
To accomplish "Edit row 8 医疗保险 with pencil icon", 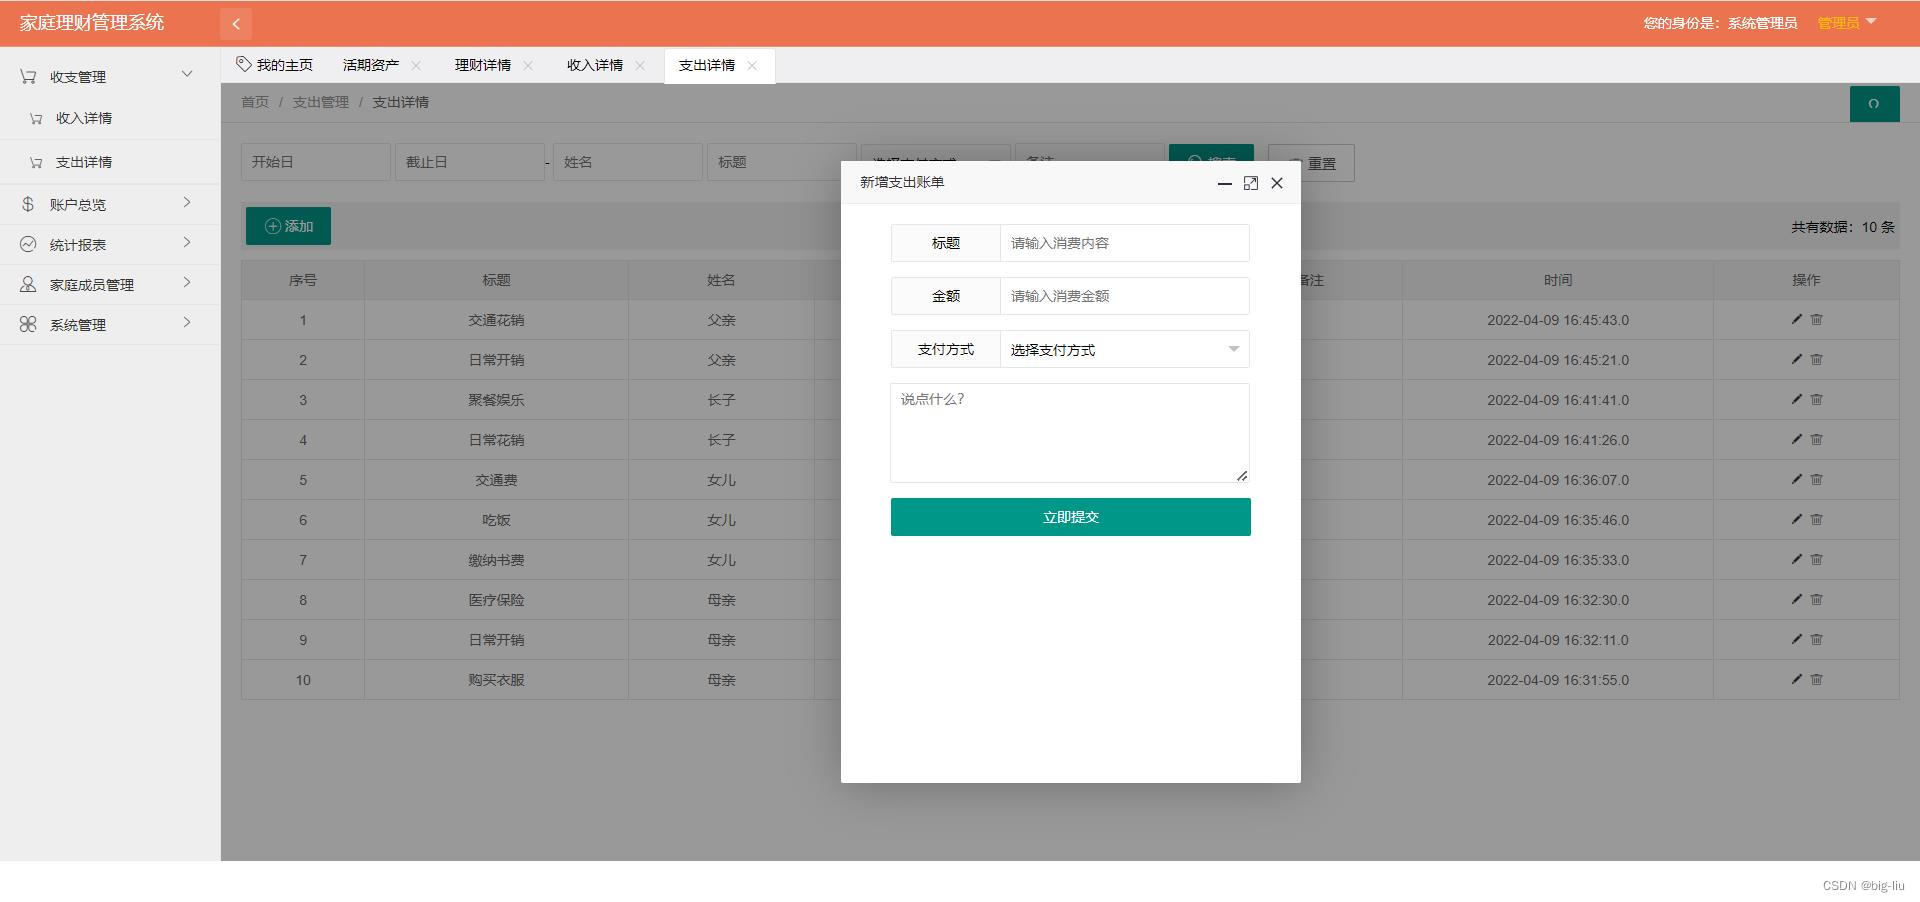I will point(1796,599).
